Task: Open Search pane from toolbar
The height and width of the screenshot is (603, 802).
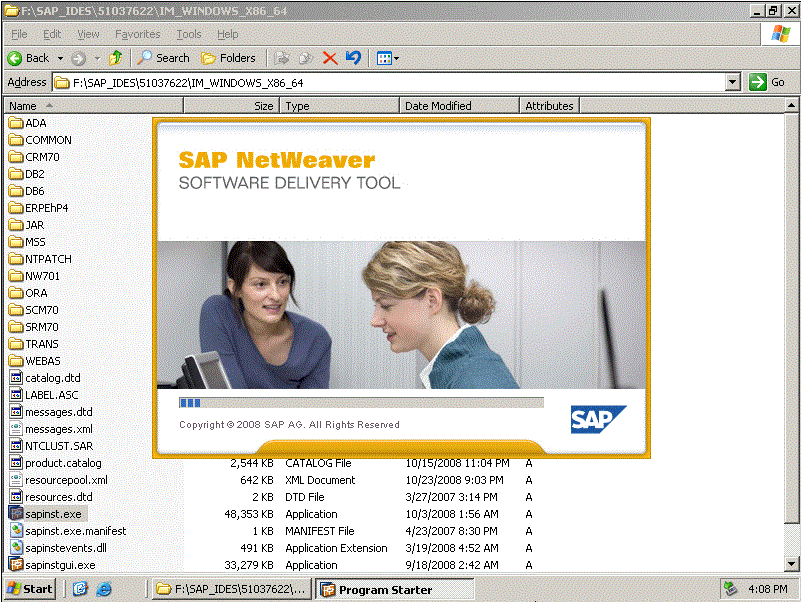Action: [164, 58]
